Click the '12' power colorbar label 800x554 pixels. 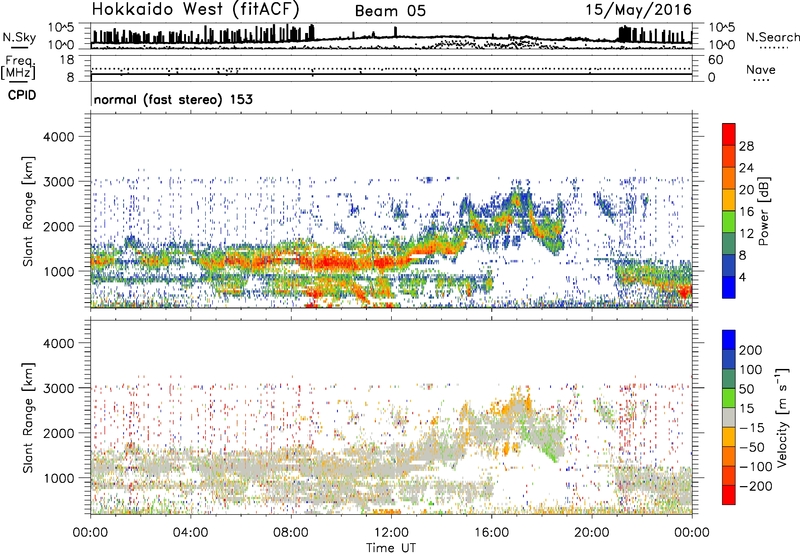tap(746, 234)
